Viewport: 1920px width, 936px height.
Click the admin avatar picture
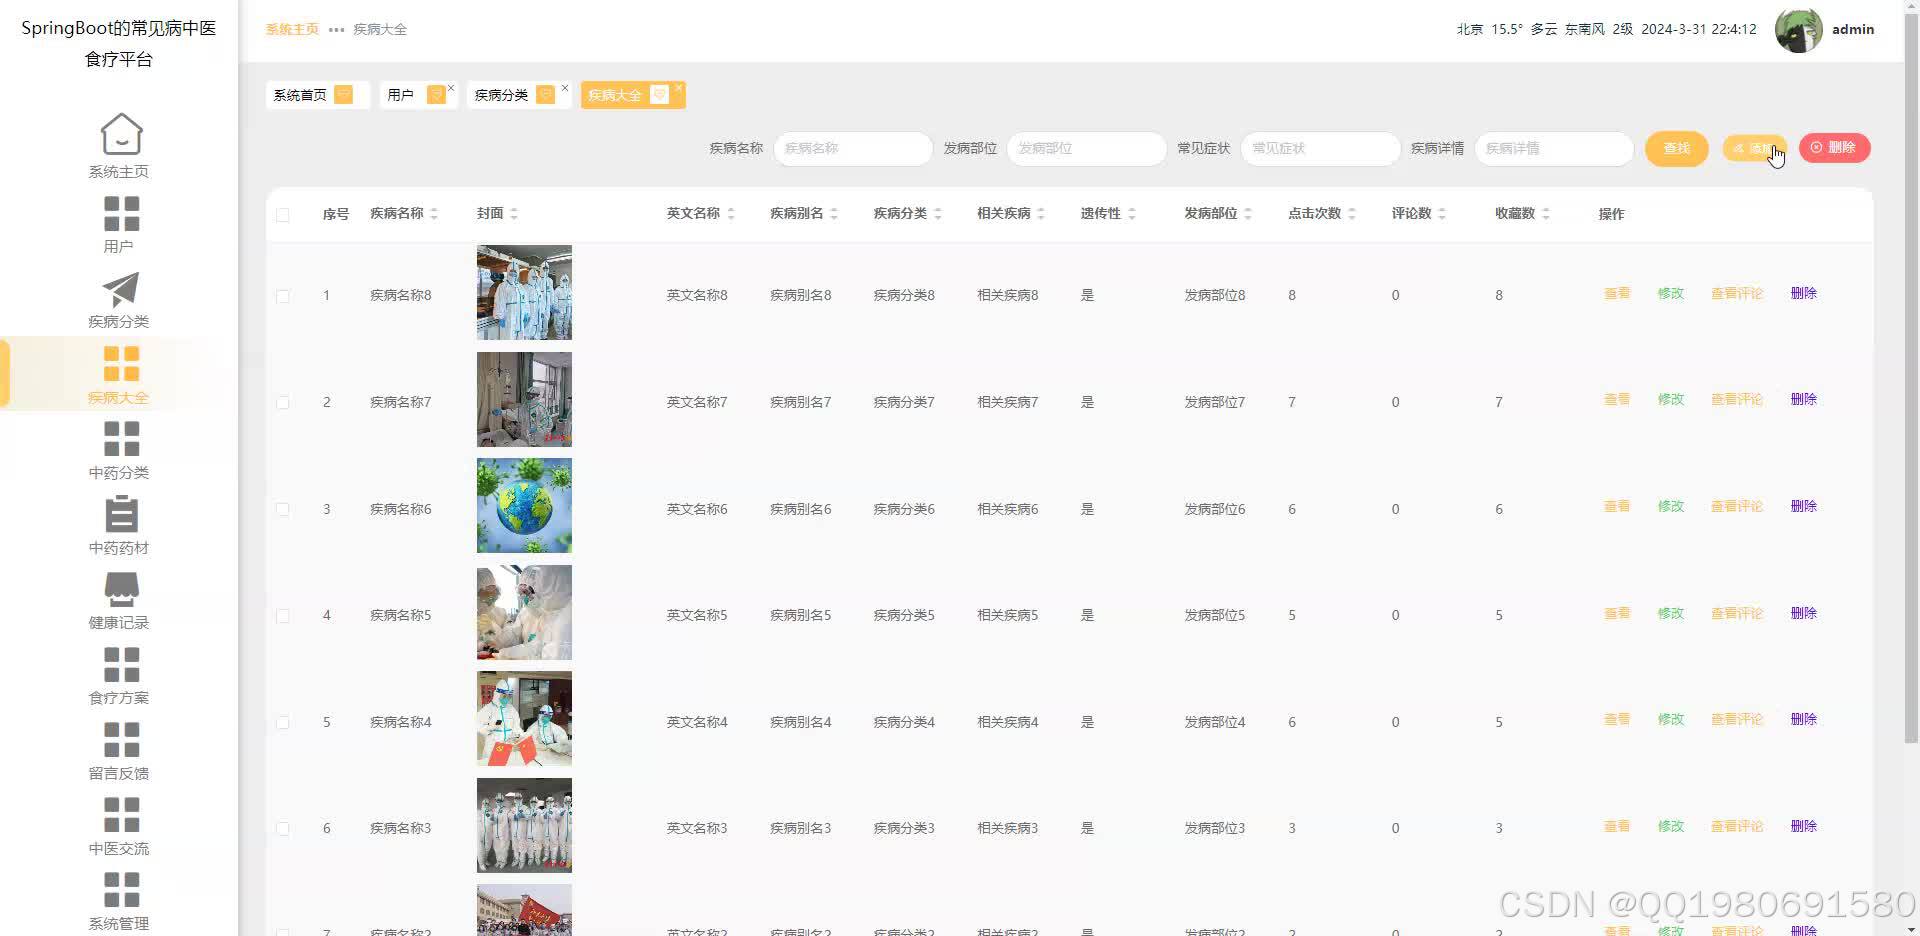click(x=1798, y=30)
